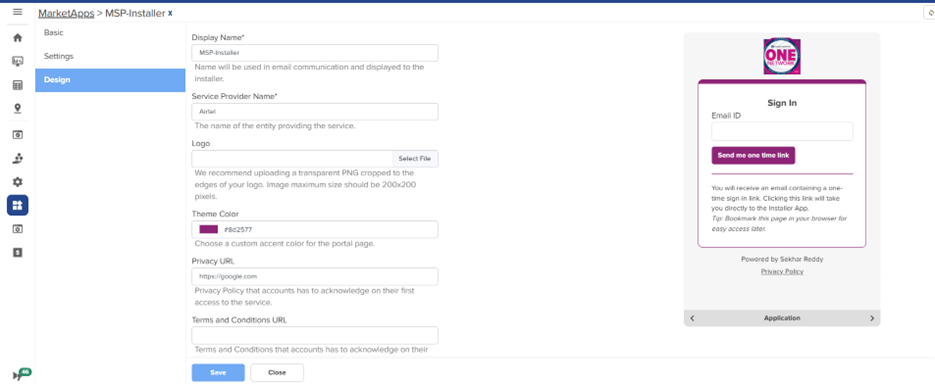Click the Logo file path field

coord(292,159)
